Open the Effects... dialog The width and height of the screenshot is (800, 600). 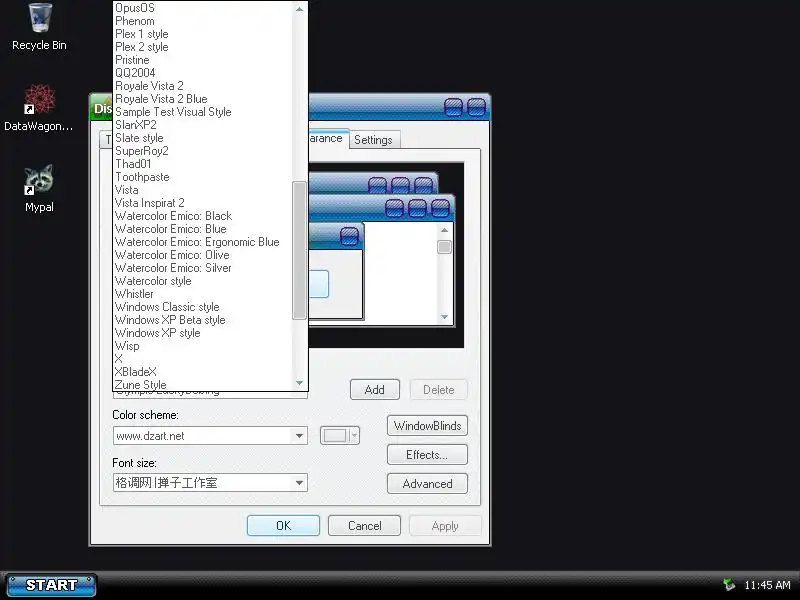(x=428, y=455)
